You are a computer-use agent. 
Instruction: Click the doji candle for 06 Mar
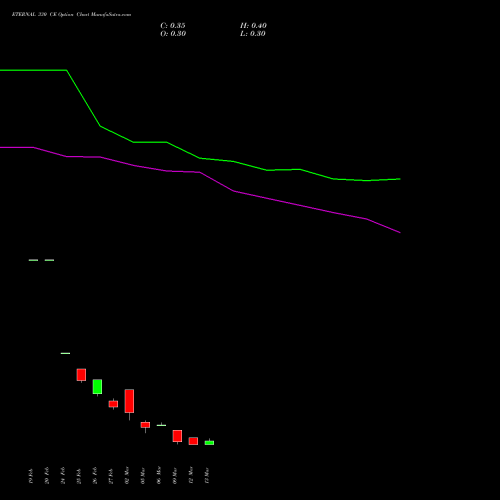click(x=161, y=425)
